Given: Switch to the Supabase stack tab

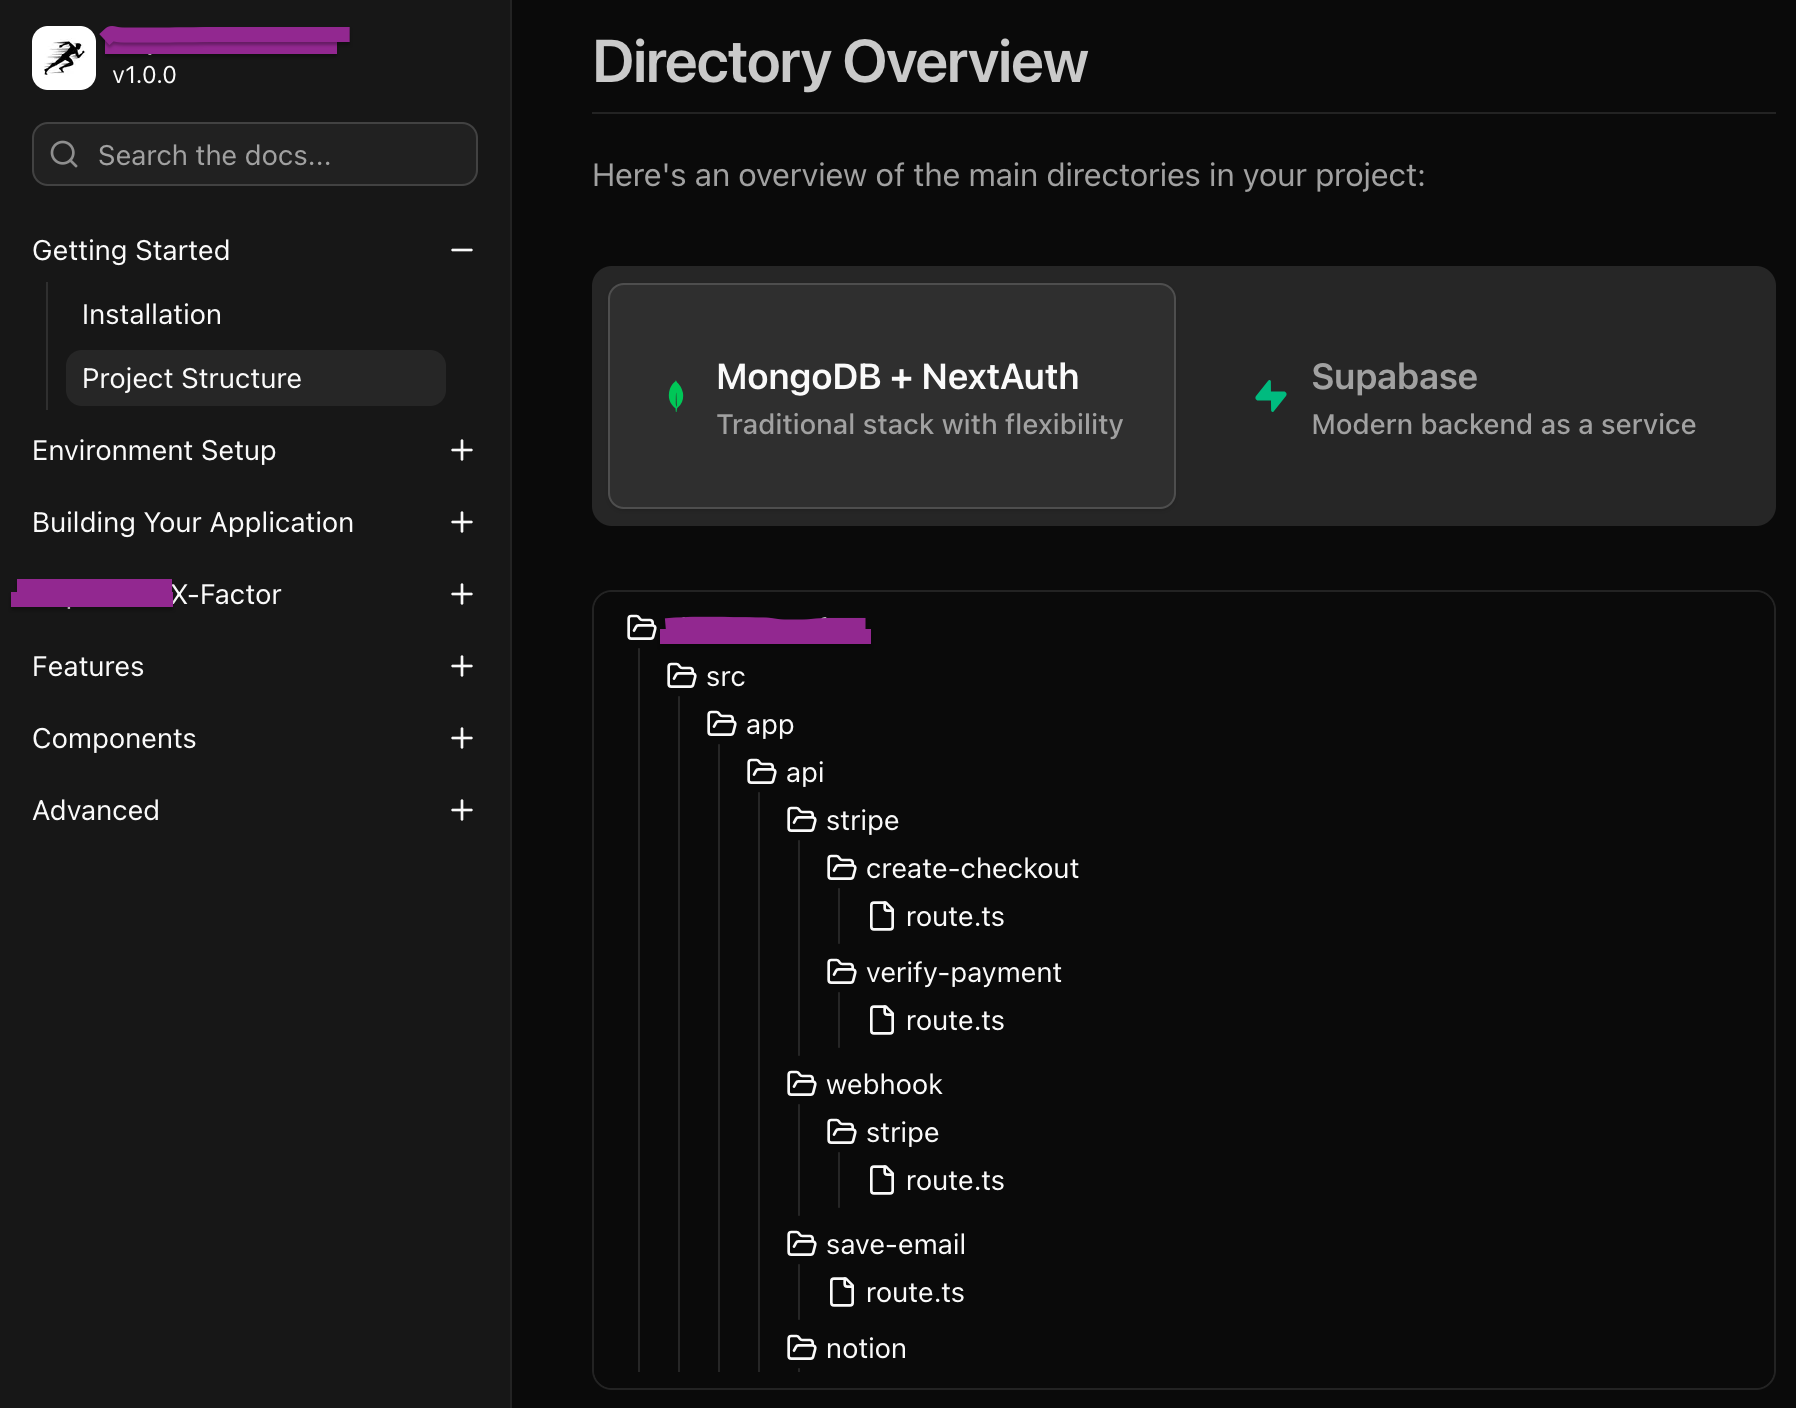Looking at the screenshot, I should [x=1476, y=396].
